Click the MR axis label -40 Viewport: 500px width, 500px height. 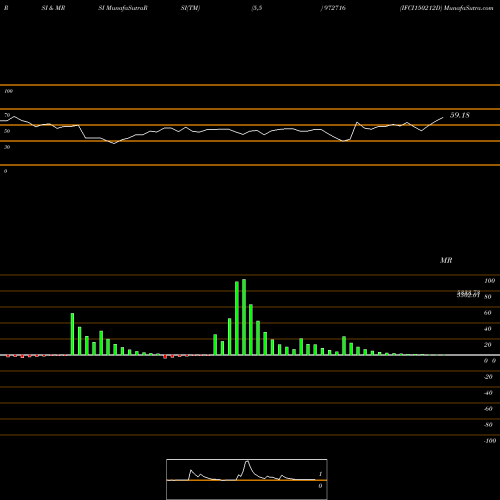click(488, 393)
